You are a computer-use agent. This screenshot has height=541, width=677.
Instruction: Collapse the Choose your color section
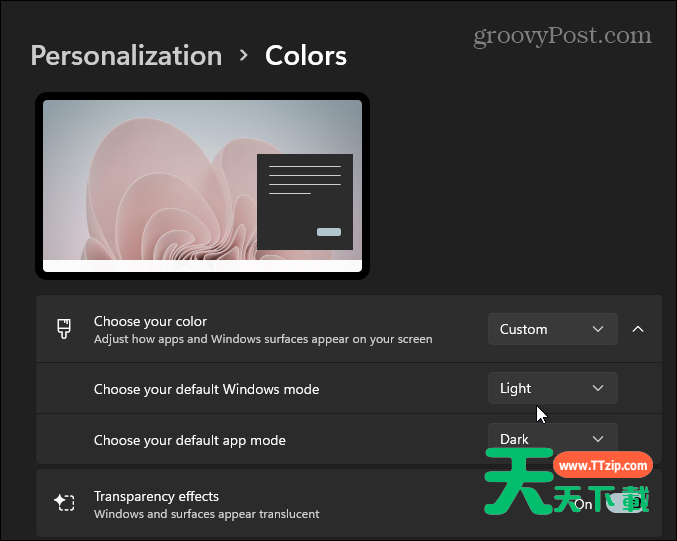[638, 329]
